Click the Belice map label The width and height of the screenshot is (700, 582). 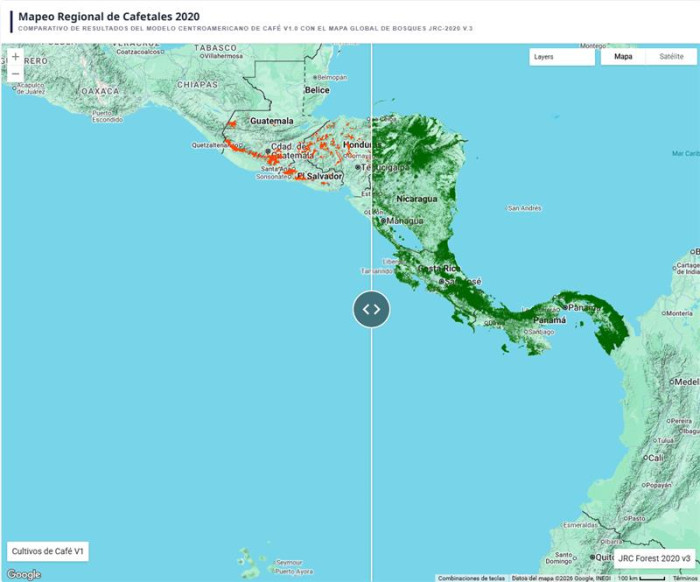click(x=316, y=90)
